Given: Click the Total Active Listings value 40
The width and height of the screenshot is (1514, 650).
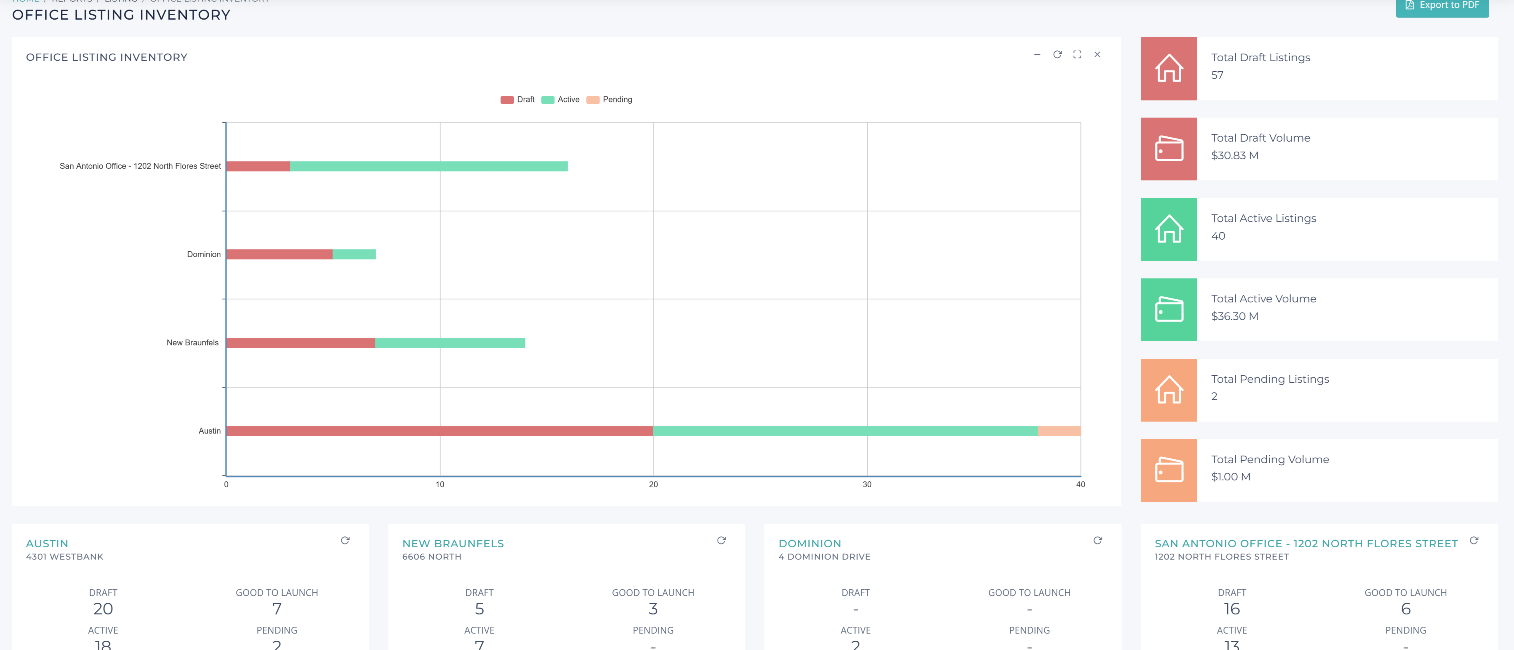Looking at the screenshot, I should [1218, 236].
